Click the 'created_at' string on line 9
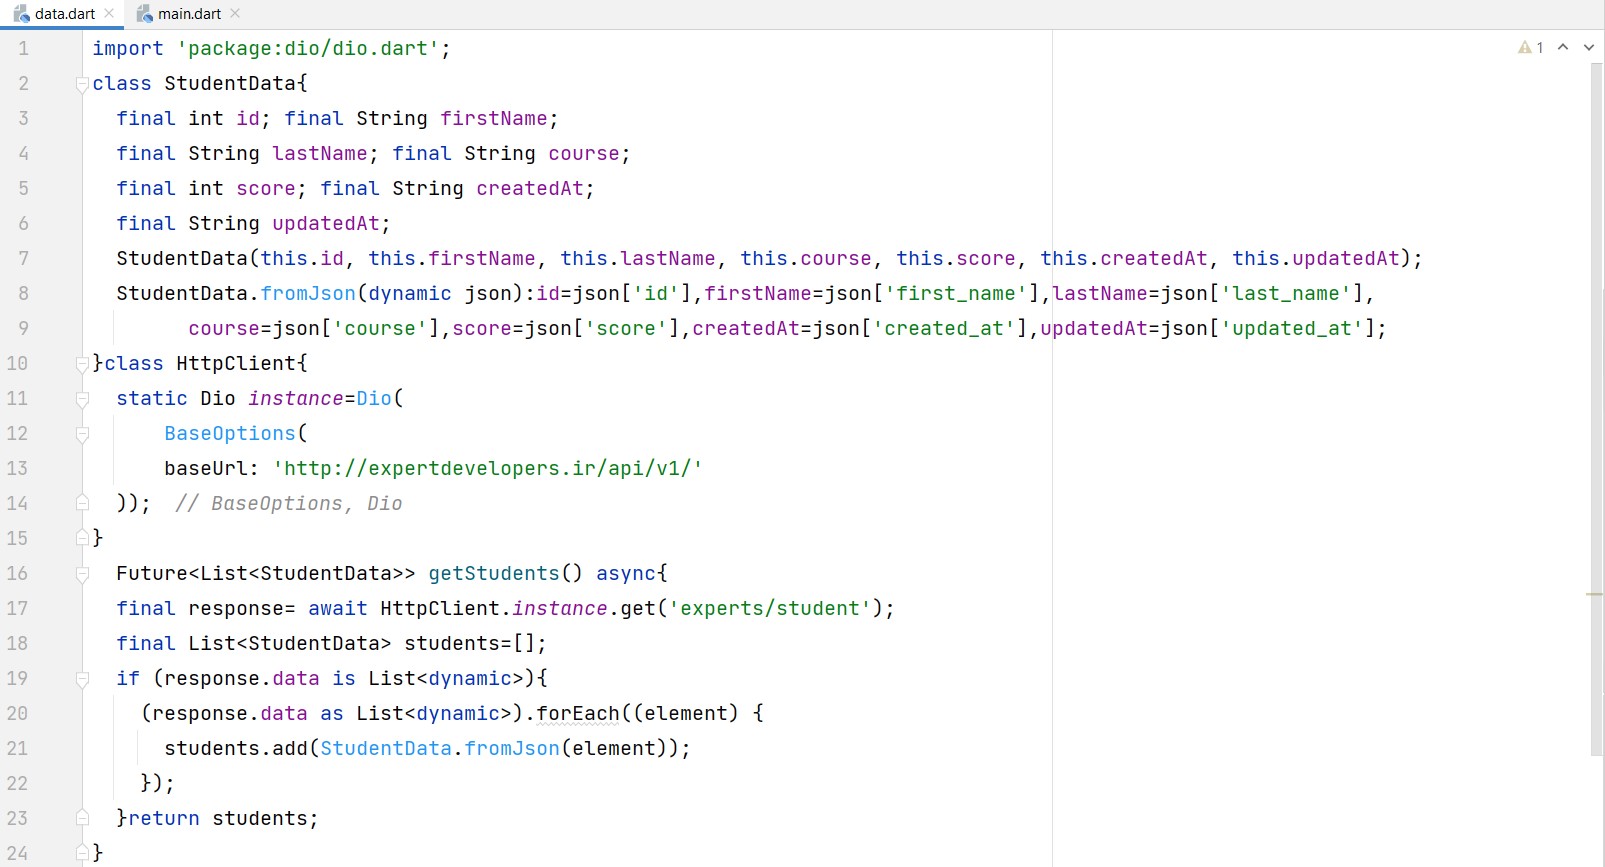The height and width of the screenshot is (867, 1605). (944, 328)
